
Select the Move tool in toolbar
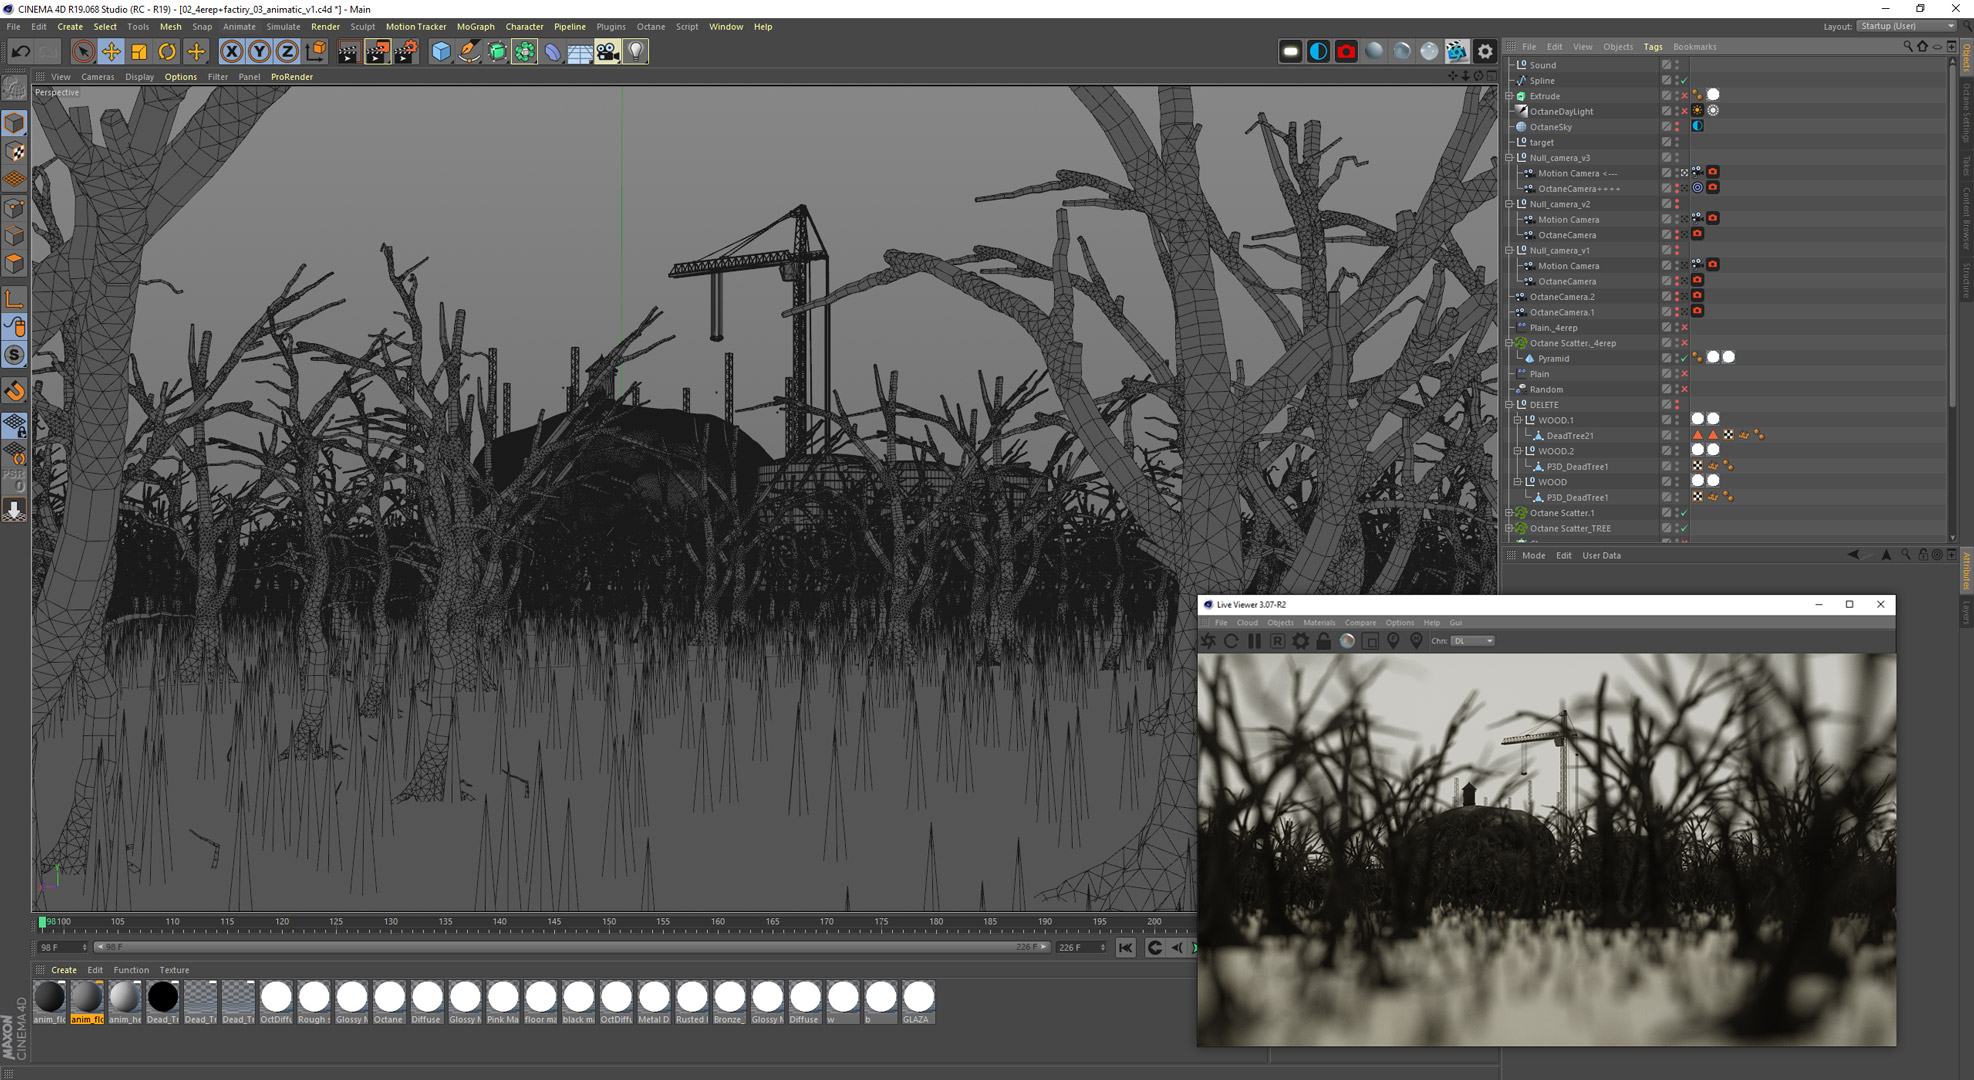pos(111,51)
